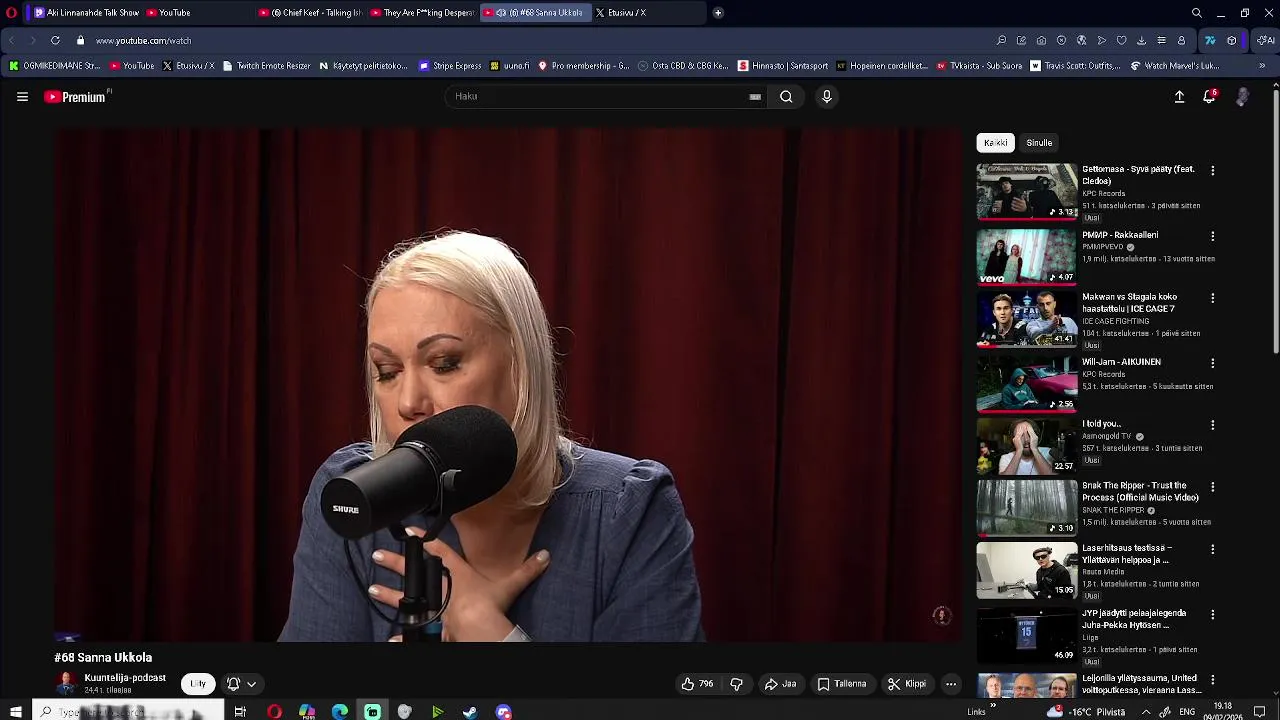Open the account avatar menu

[x=1242, y=97]
